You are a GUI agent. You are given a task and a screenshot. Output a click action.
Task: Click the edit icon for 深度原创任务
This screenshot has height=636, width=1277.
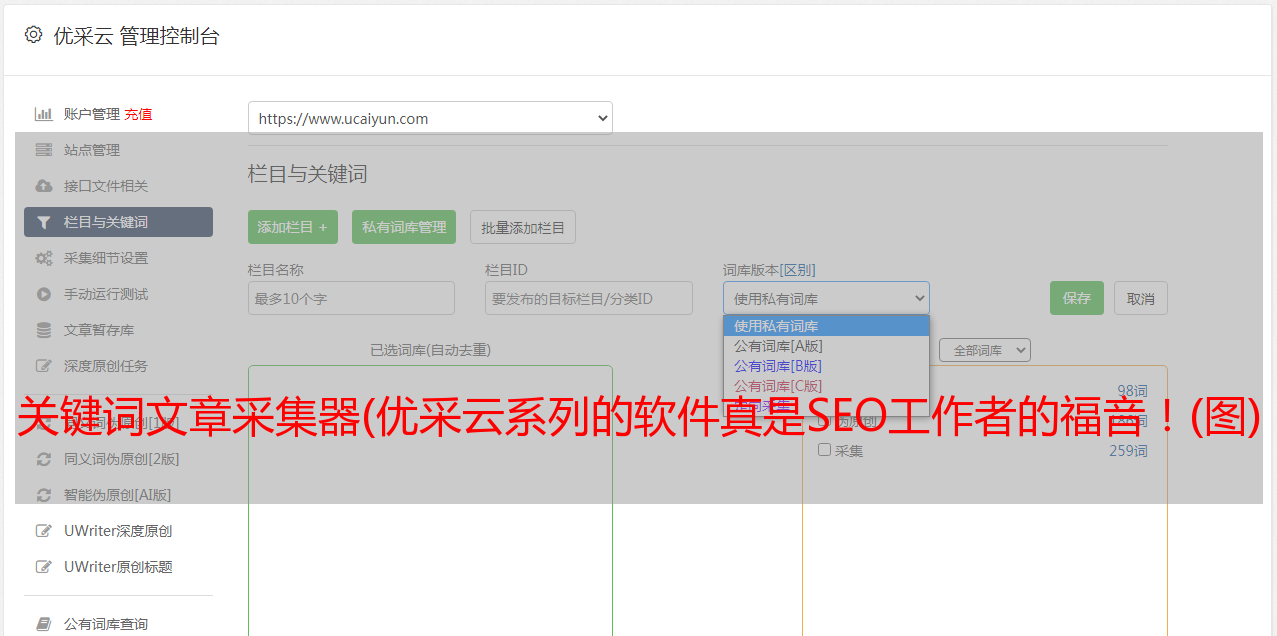[x=44, y=366]
